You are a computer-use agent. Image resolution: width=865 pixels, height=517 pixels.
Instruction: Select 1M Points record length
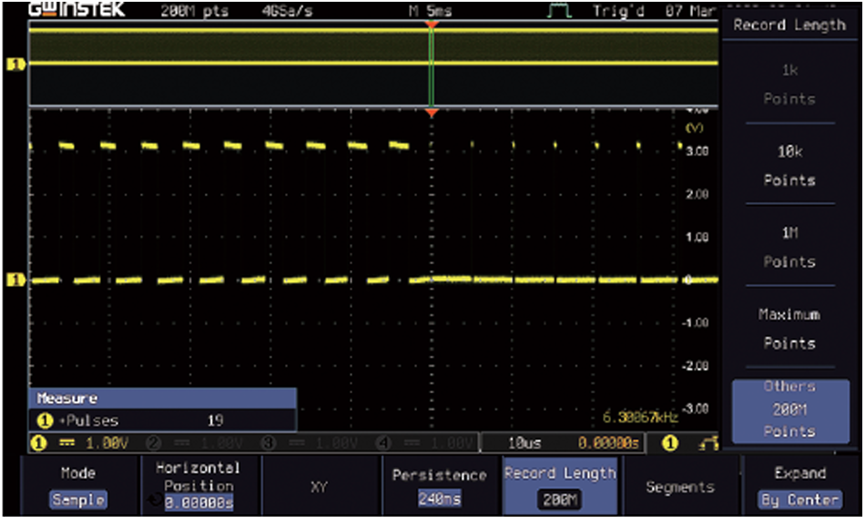789,246
